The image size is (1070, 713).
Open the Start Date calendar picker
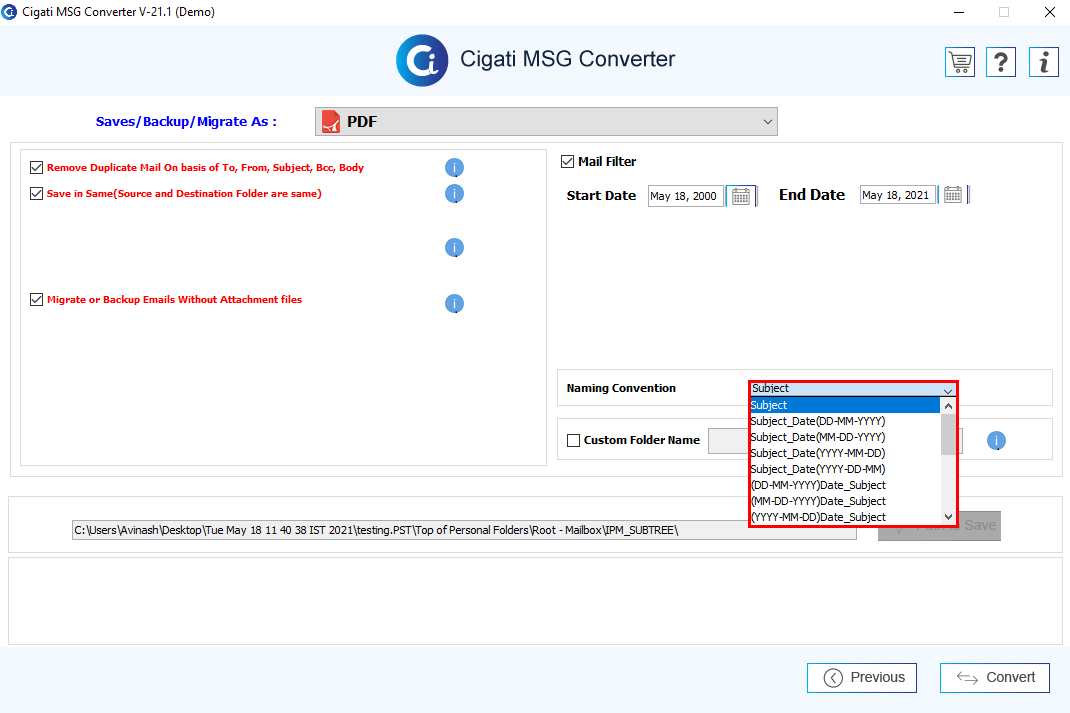741,196
